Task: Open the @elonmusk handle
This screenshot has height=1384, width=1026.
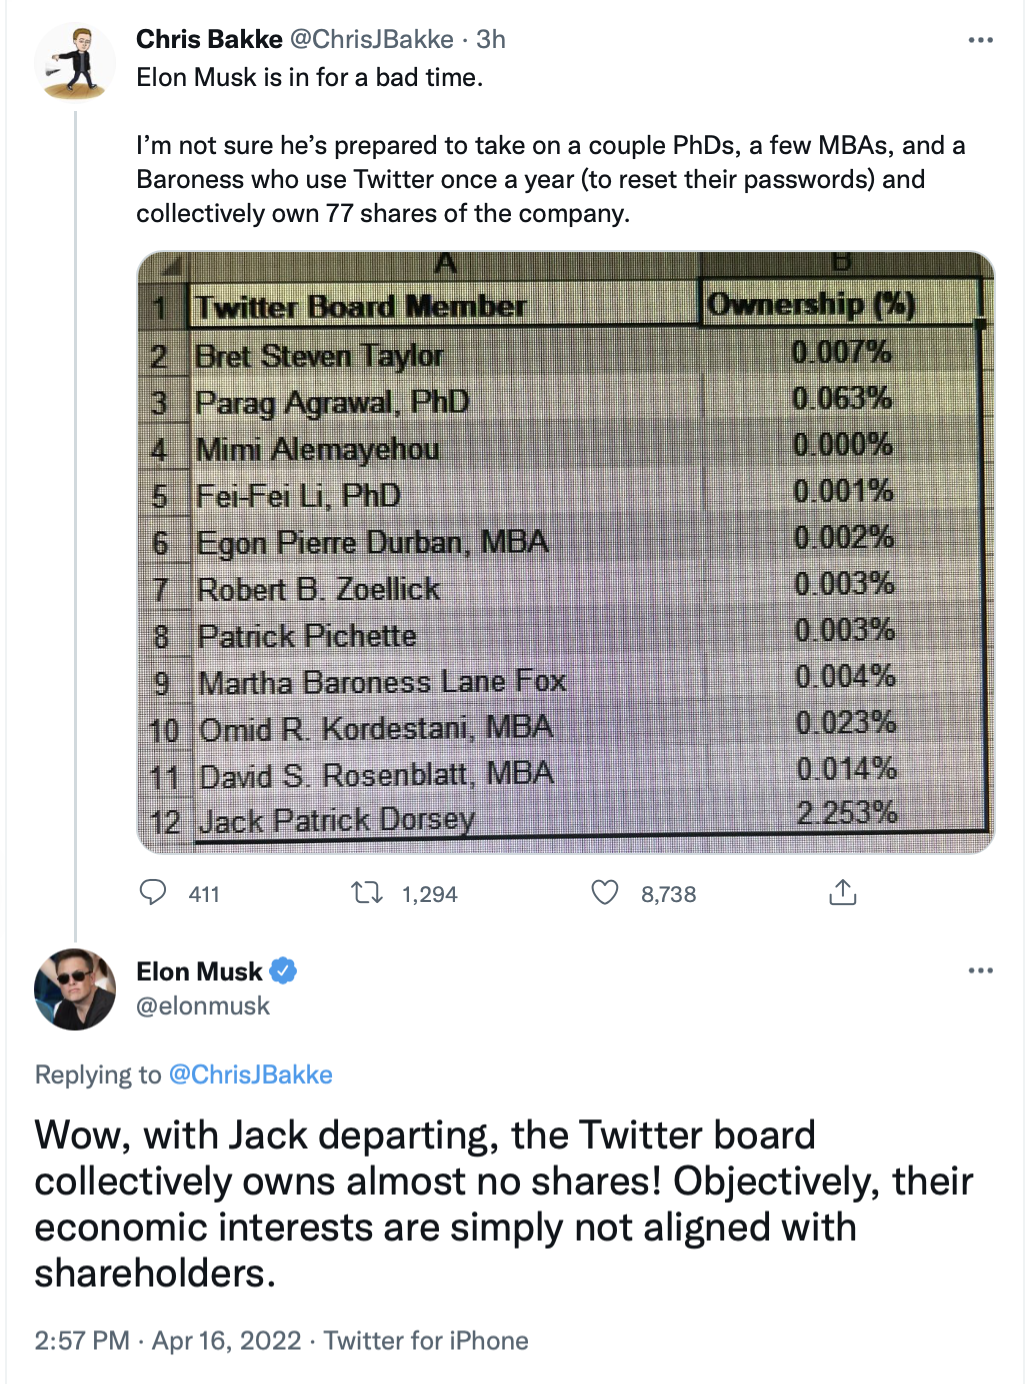Action: [x=203, y=1006]
